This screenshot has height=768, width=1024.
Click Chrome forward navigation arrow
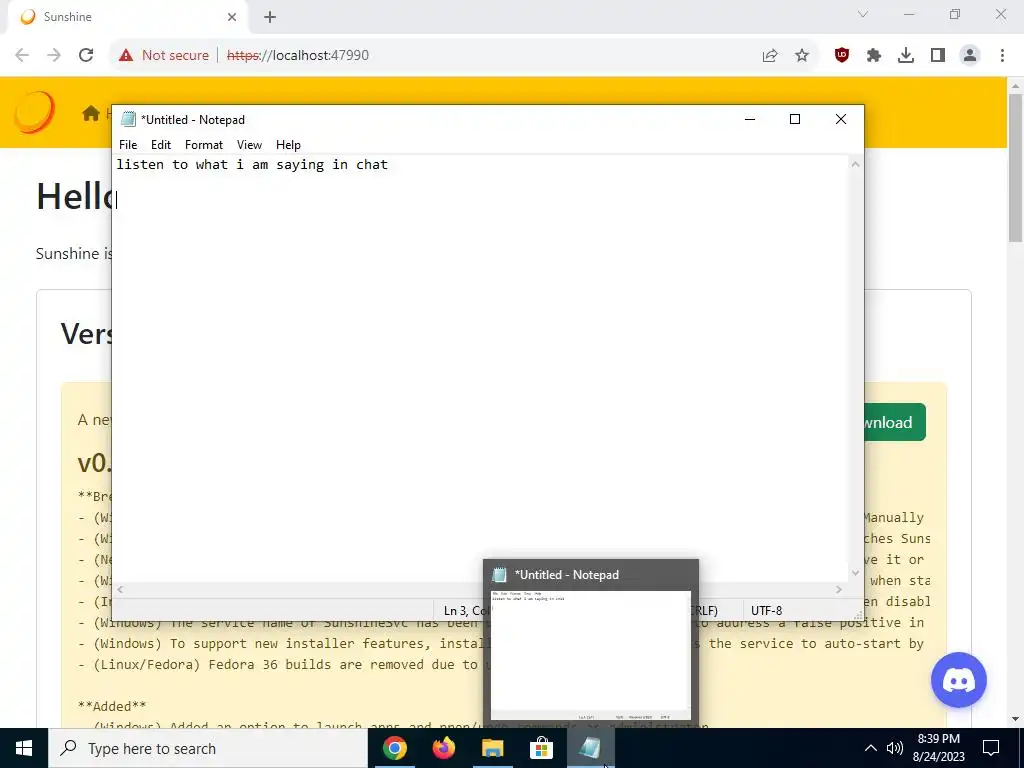tap(54, 56)
